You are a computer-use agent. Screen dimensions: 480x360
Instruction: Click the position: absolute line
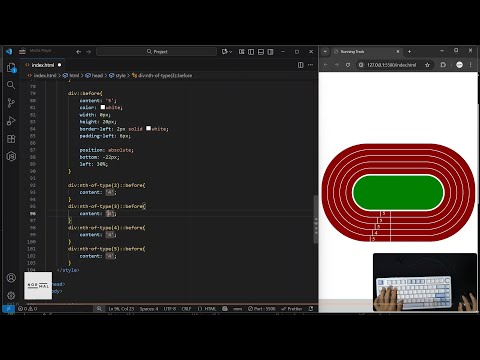[x=106, y=150]
